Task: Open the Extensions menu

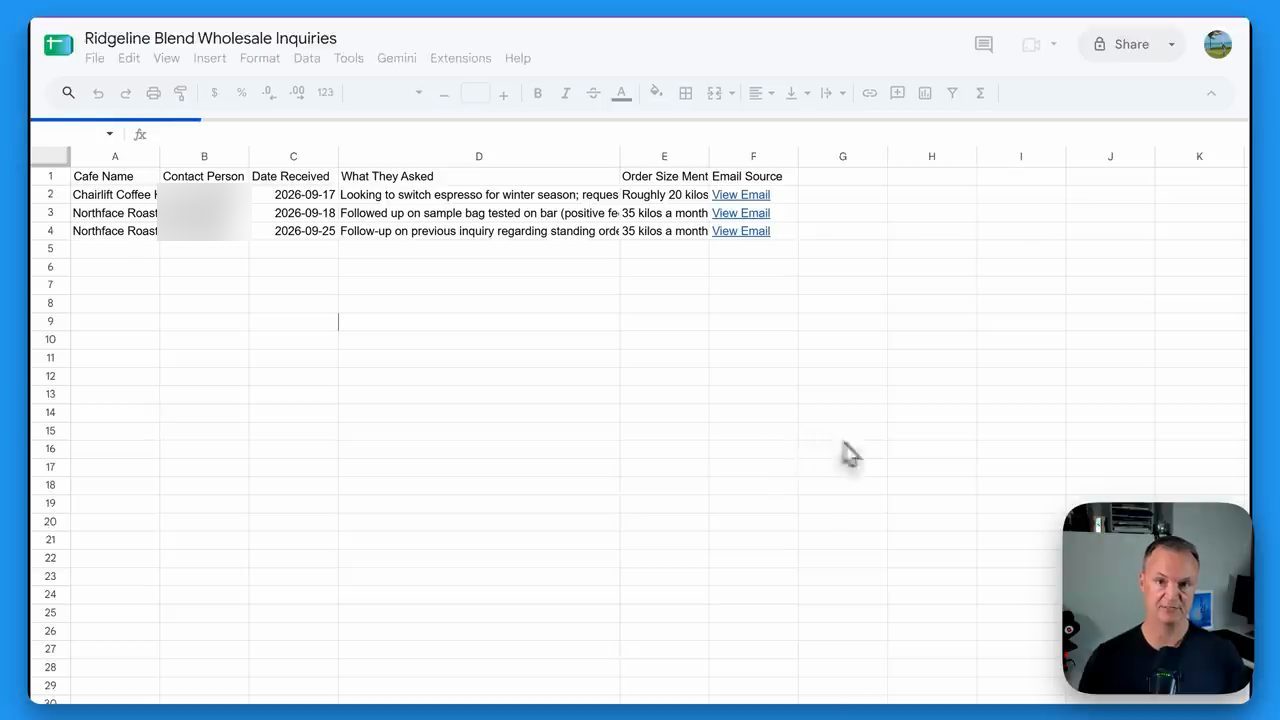Action: (461, 58)
